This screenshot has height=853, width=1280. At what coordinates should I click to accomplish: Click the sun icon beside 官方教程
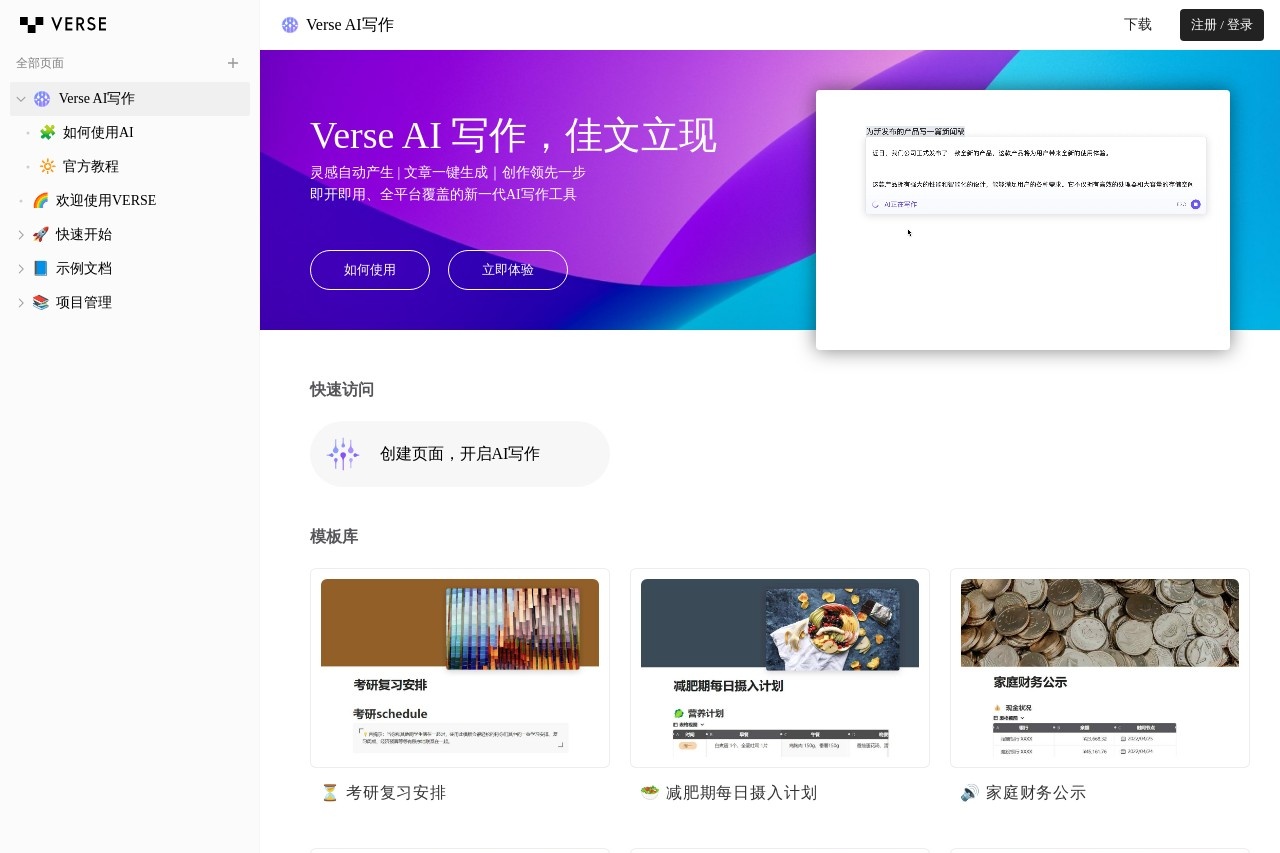47,166
